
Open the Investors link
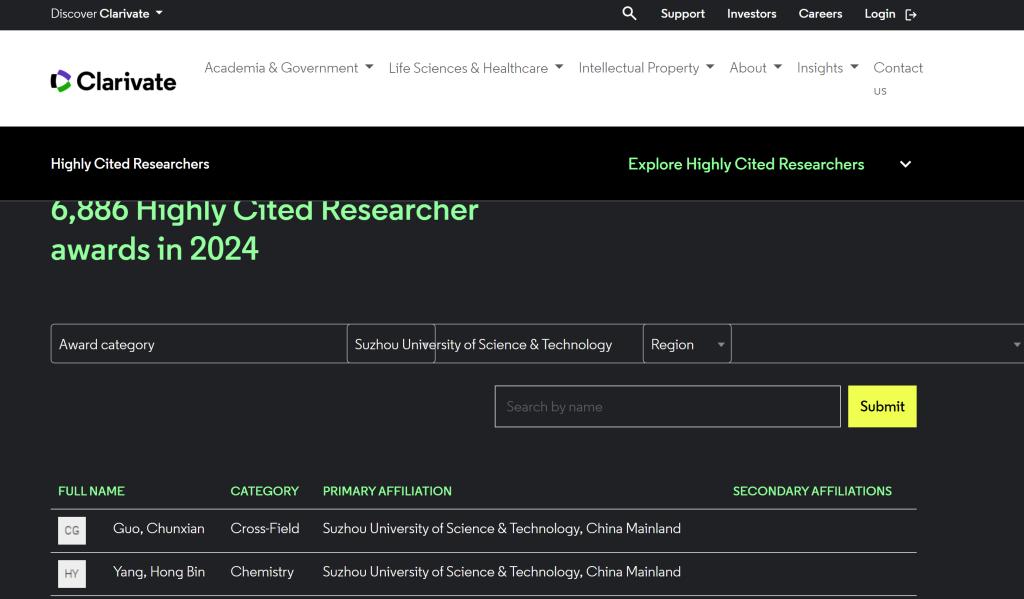[x=751, y=14]
